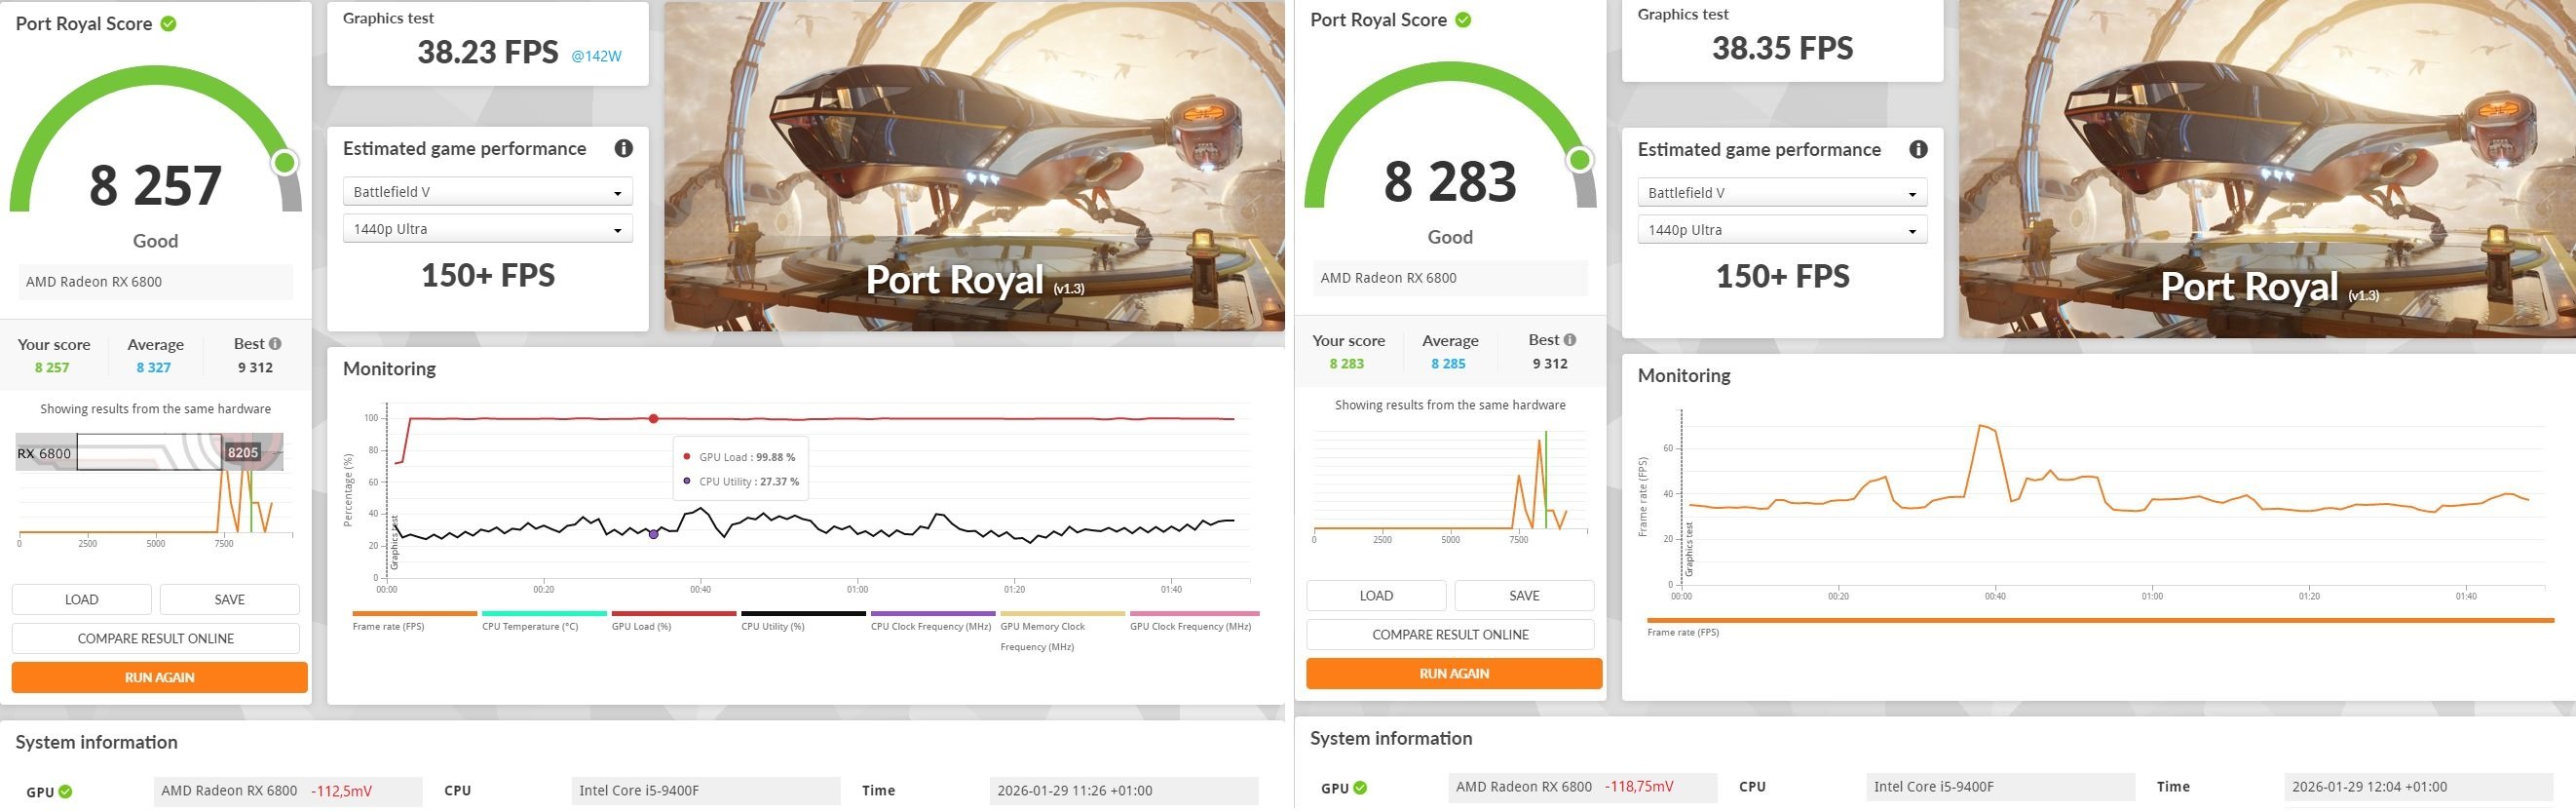Click COMPARE RESULT ONLINE in left panel
This screenshot has height=811, width=2576.
(x=156, y=638)
